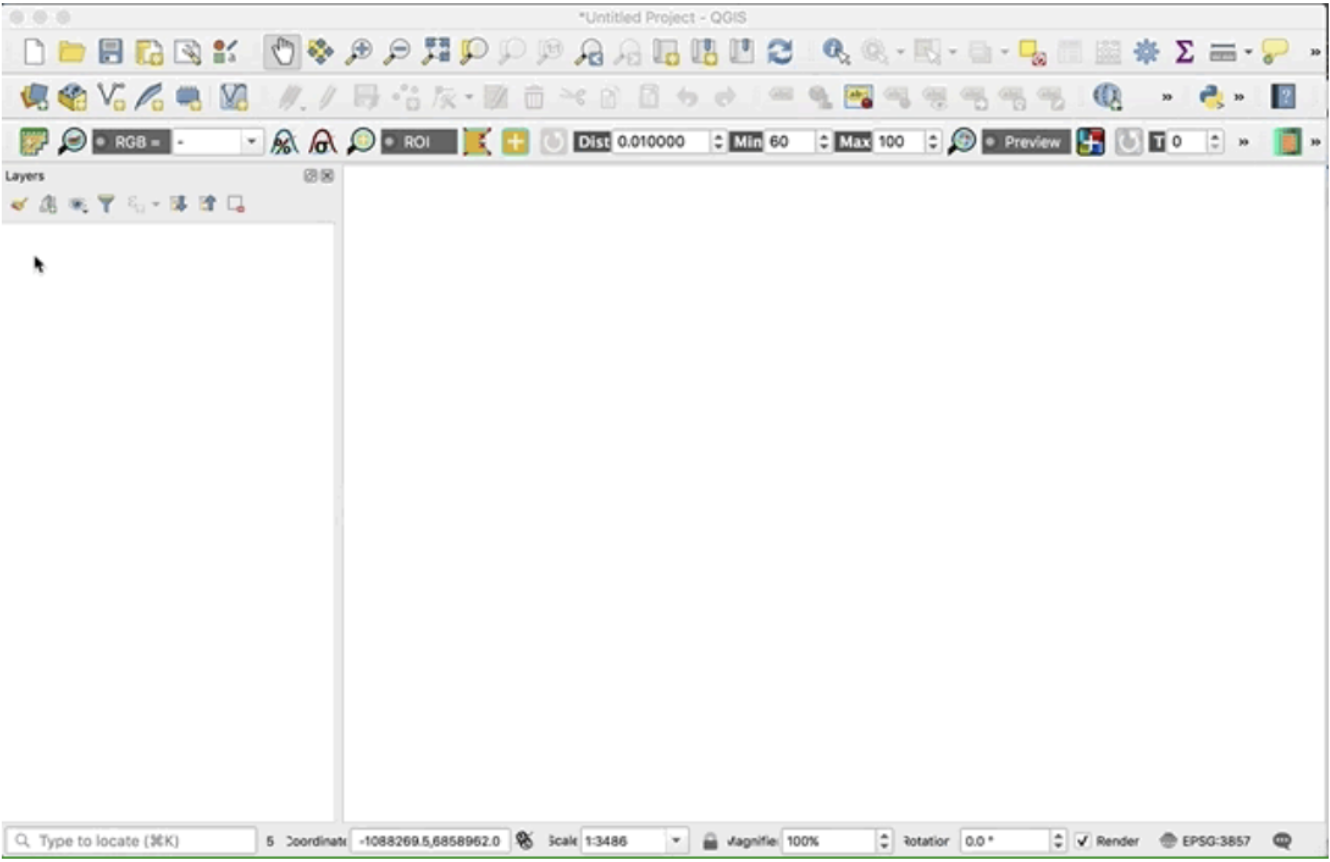Adjust the Magnifier percentage stepper
This screenshot has width=1330, height=862.
[x=883, y=841]
